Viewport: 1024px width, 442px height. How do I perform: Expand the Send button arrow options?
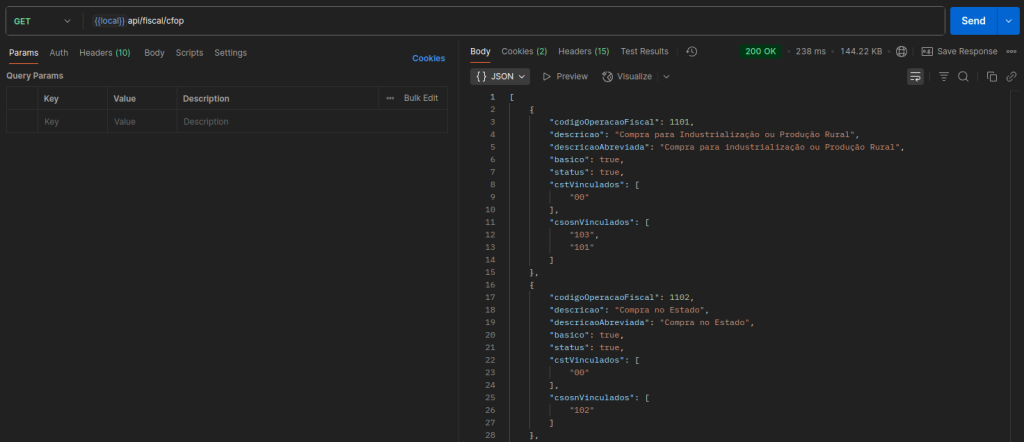pos(1006,21)
